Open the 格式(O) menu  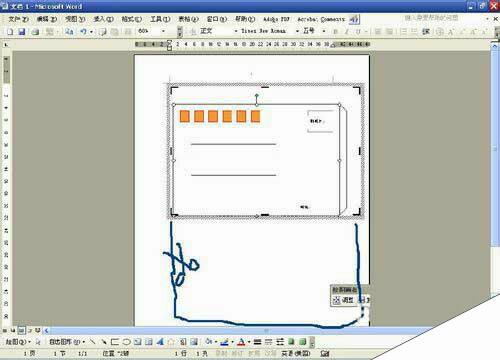(132, 19)
